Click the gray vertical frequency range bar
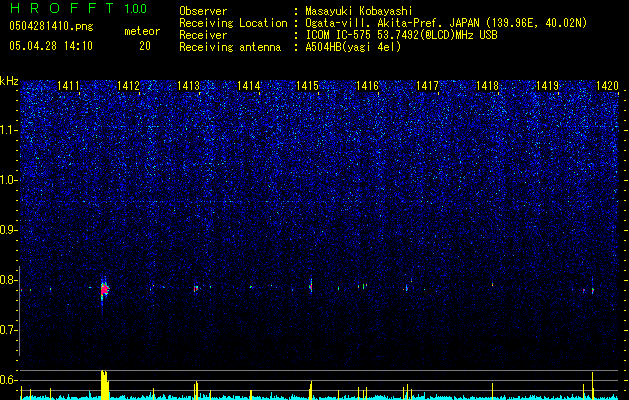This screenshot has height=400, width=629. pos(19,311)
